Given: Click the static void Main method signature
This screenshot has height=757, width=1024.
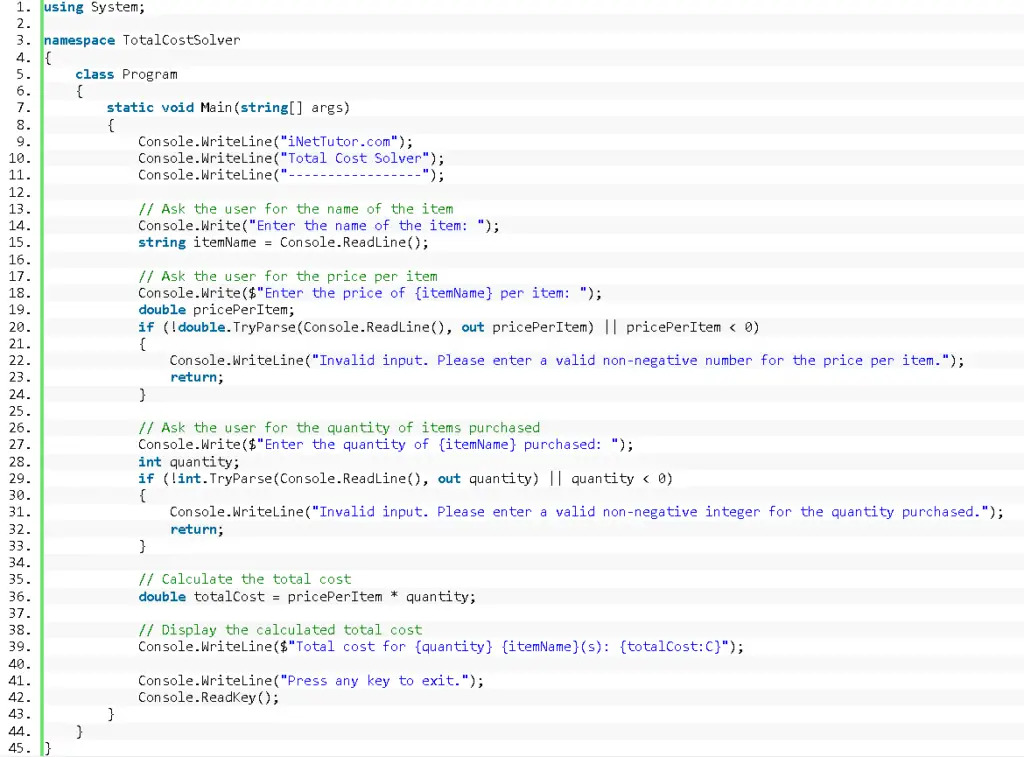Looking at the screenshot, I should (230, 107).
